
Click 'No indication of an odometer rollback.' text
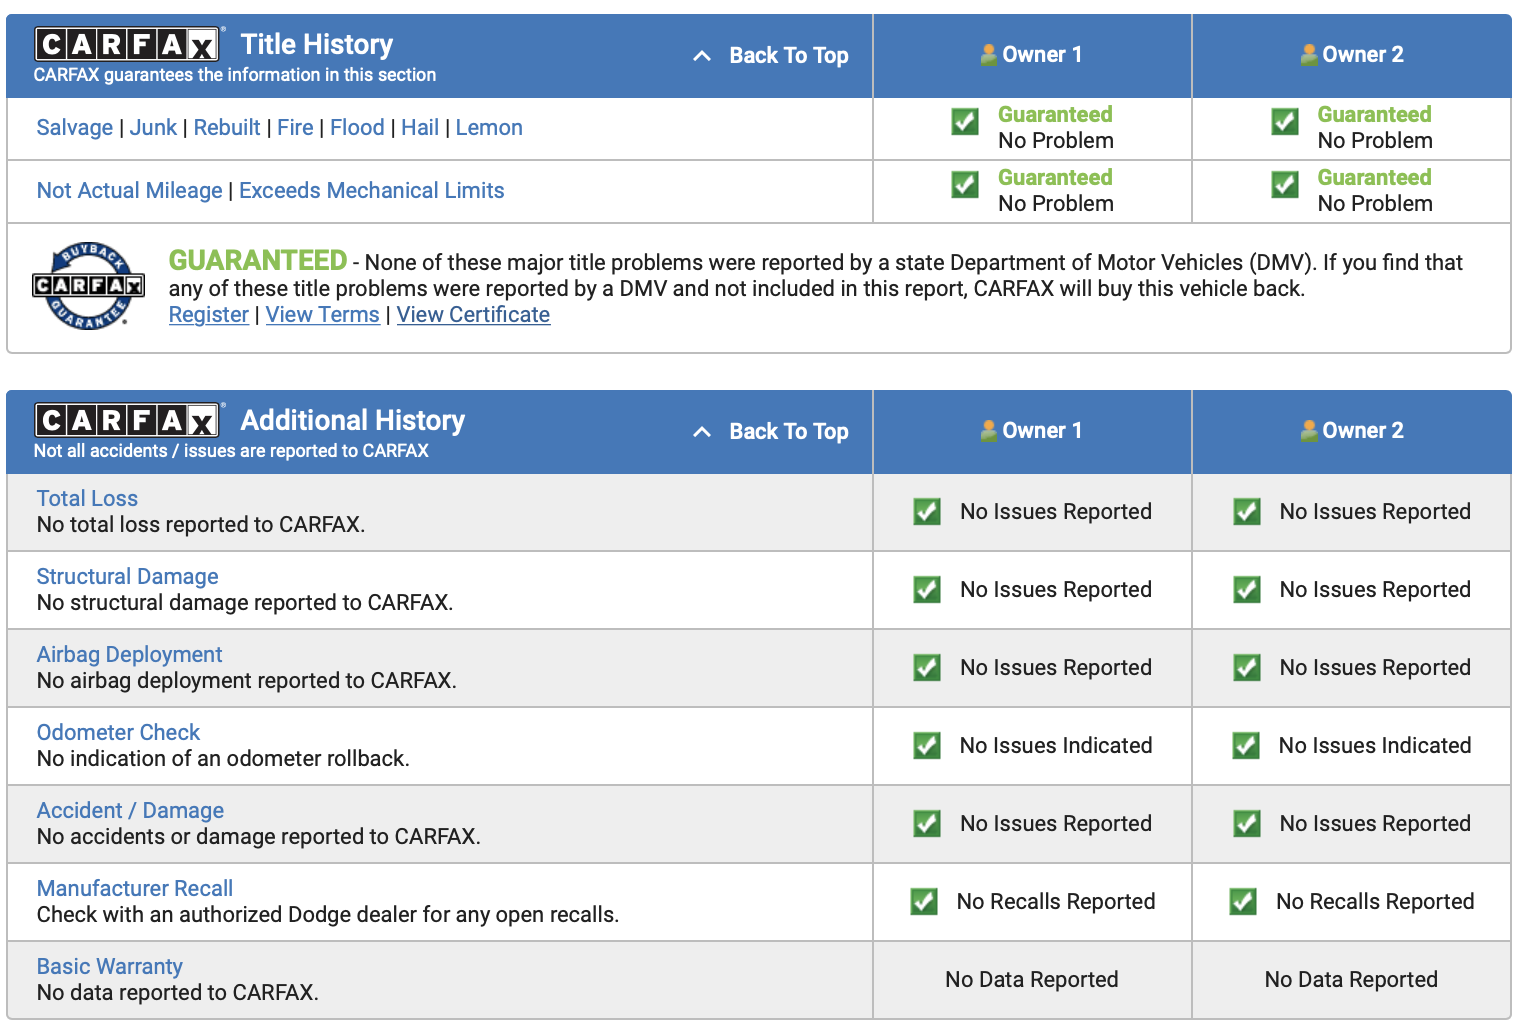pos(223,759)
